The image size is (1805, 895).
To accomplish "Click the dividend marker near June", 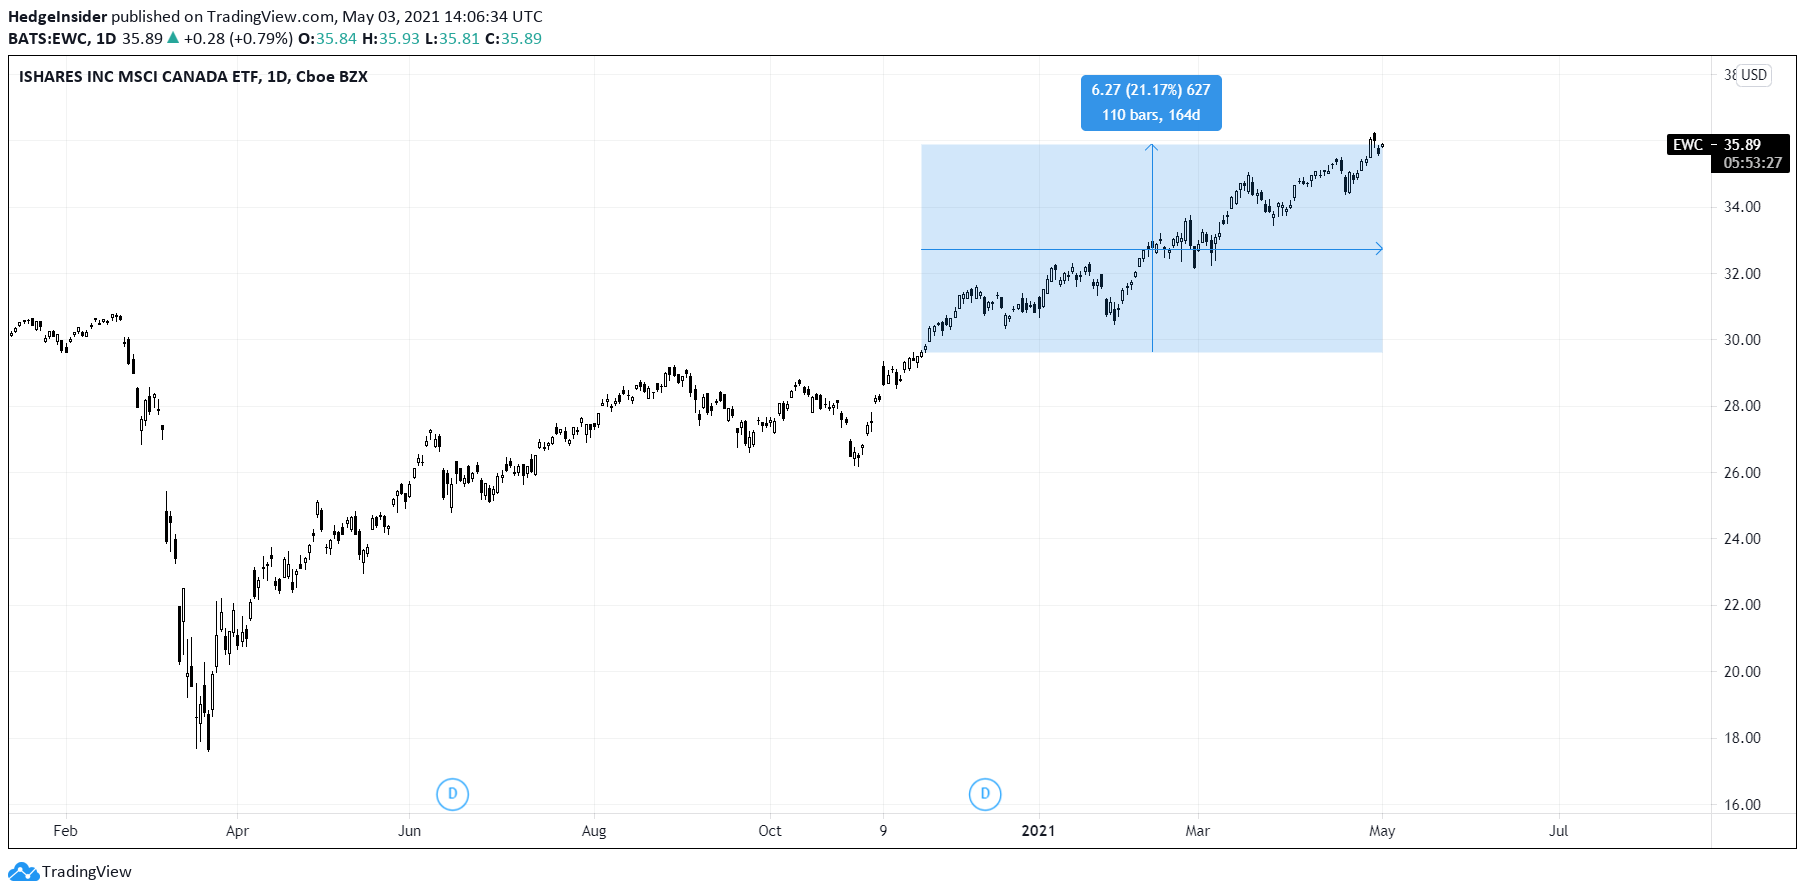I will (x=453, y=794).
